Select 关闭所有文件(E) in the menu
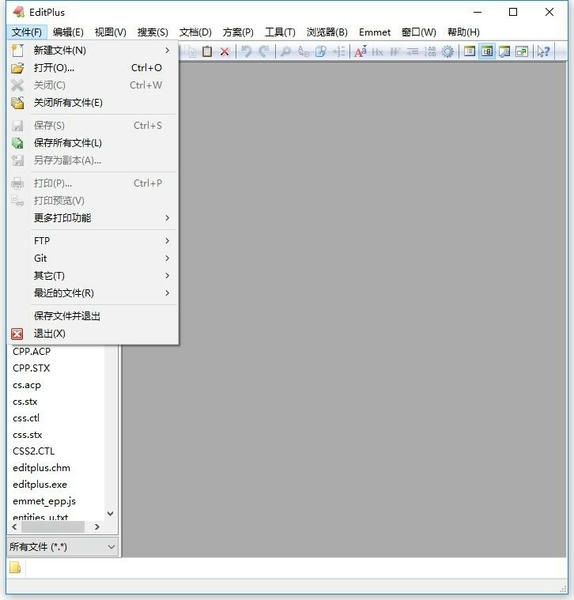 point(93,103)
